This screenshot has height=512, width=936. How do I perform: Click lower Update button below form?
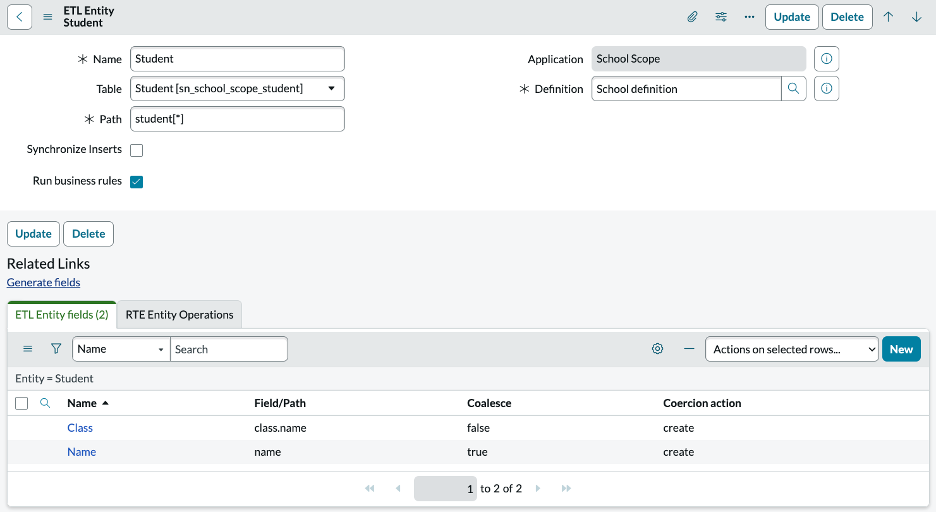33,234
